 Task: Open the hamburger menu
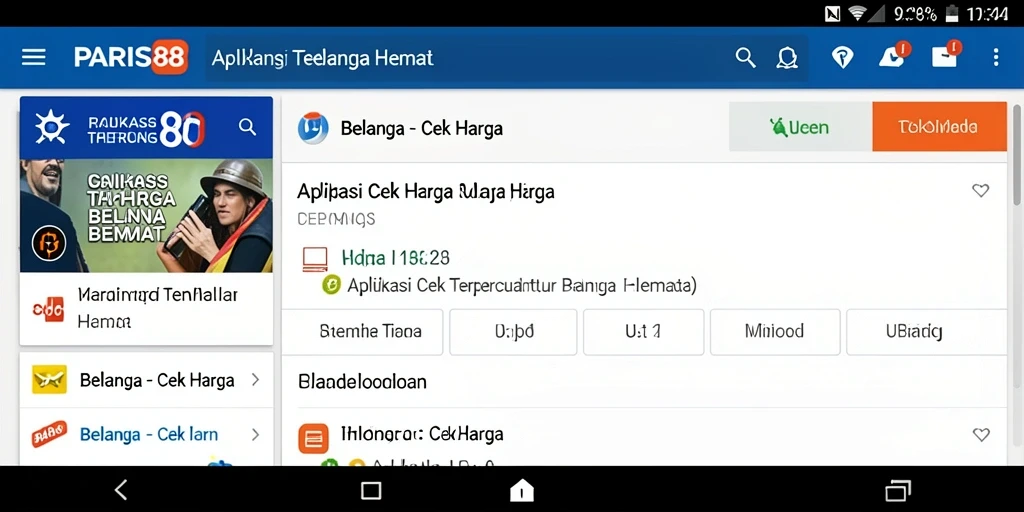[33, 57]
